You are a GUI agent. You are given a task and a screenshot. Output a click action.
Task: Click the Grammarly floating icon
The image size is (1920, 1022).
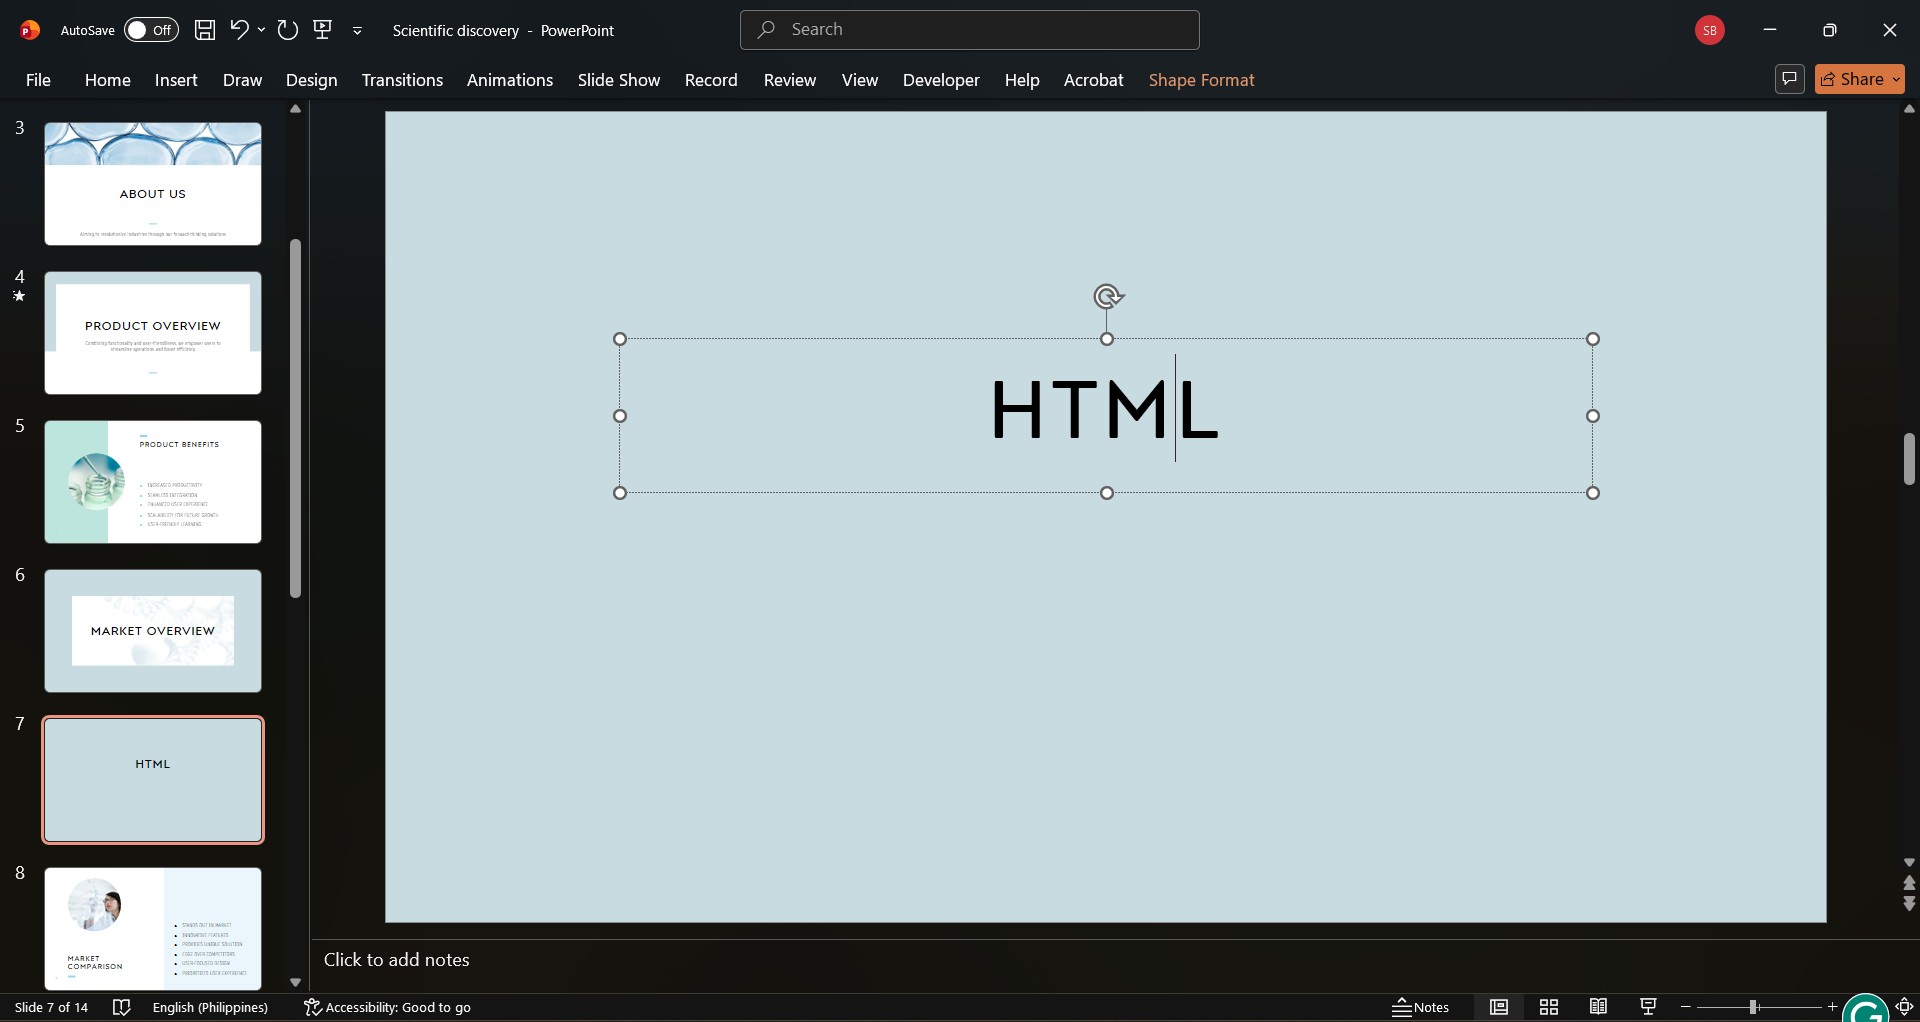1866,1010
